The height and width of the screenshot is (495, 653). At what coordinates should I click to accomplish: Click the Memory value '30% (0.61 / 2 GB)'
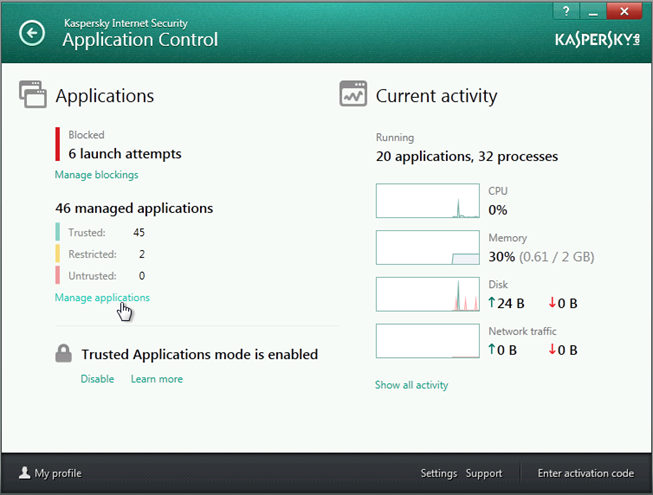coord(541,257)
